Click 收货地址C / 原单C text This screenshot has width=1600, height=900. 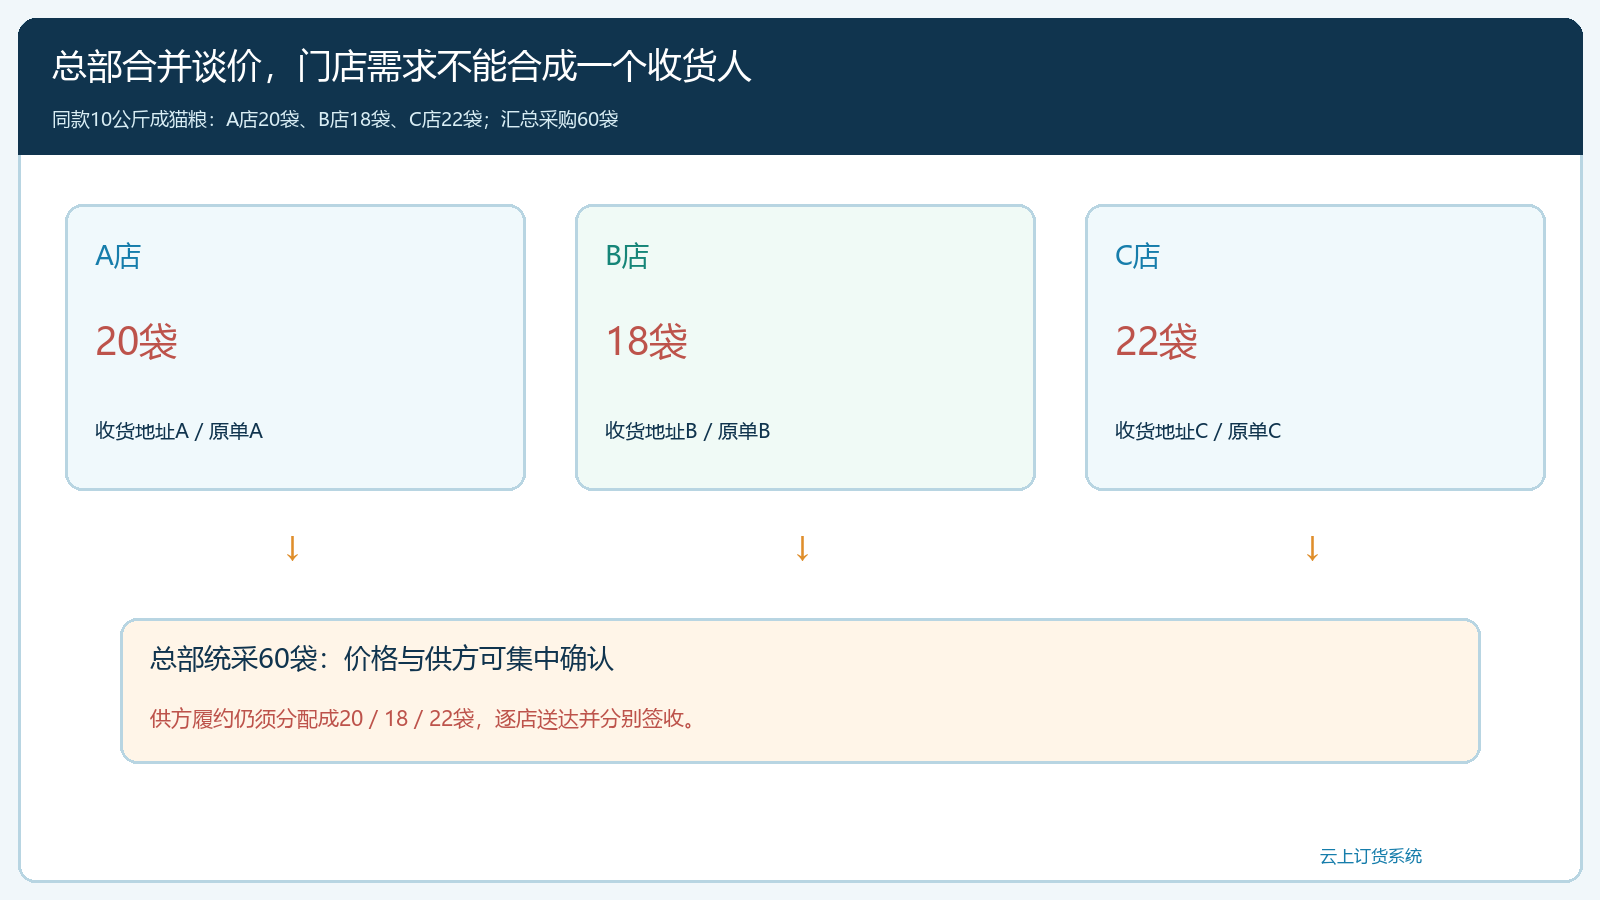(1198, 431)
